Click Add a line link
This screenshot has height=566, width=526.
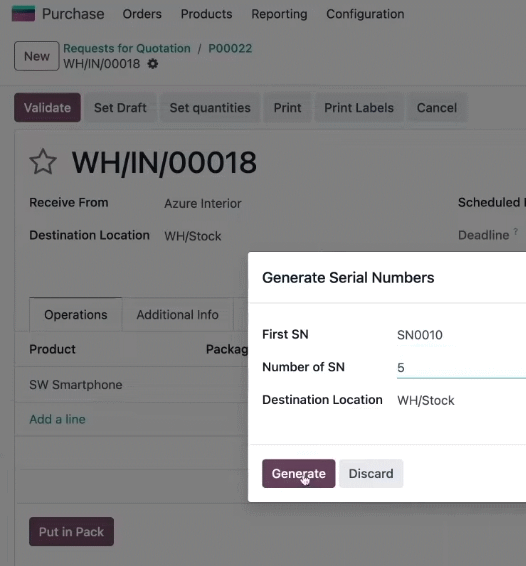point(57,419)
